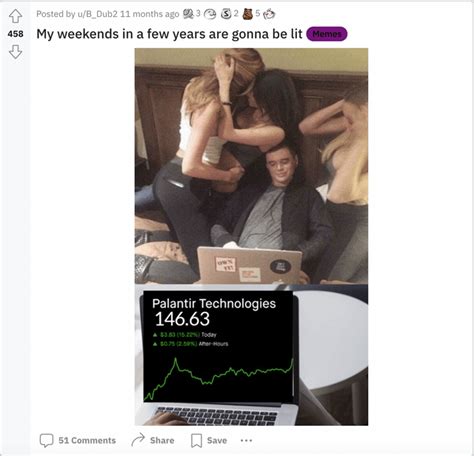Image resolution: width=474 pixels, height=456 pixels.
Task: Click the curved arrow share icon
Action: 138,440
